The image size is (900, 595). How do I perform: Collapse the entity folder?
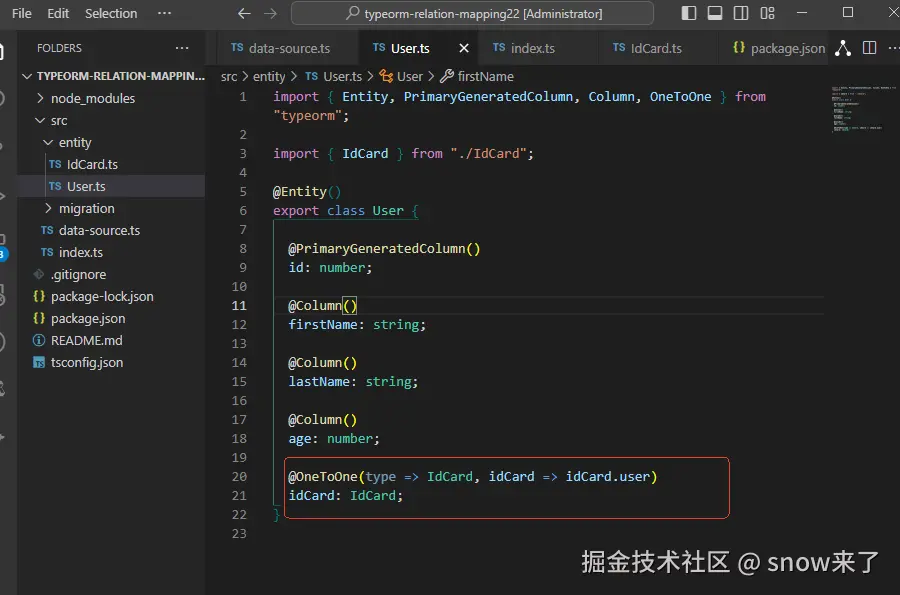(x=49, y=142)
